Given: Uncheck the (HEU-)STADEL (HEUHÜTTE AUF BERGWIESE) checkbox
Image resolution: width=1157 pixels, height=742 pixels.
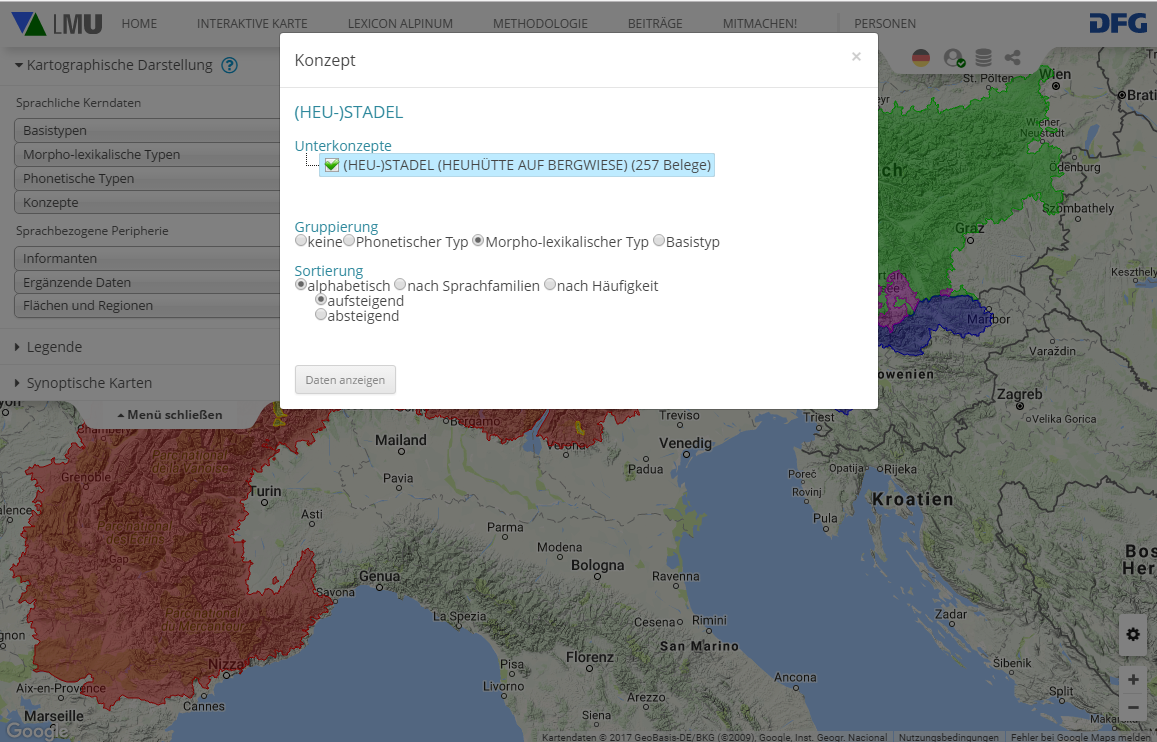Looking at the screenshot, I should pos(332,165).
